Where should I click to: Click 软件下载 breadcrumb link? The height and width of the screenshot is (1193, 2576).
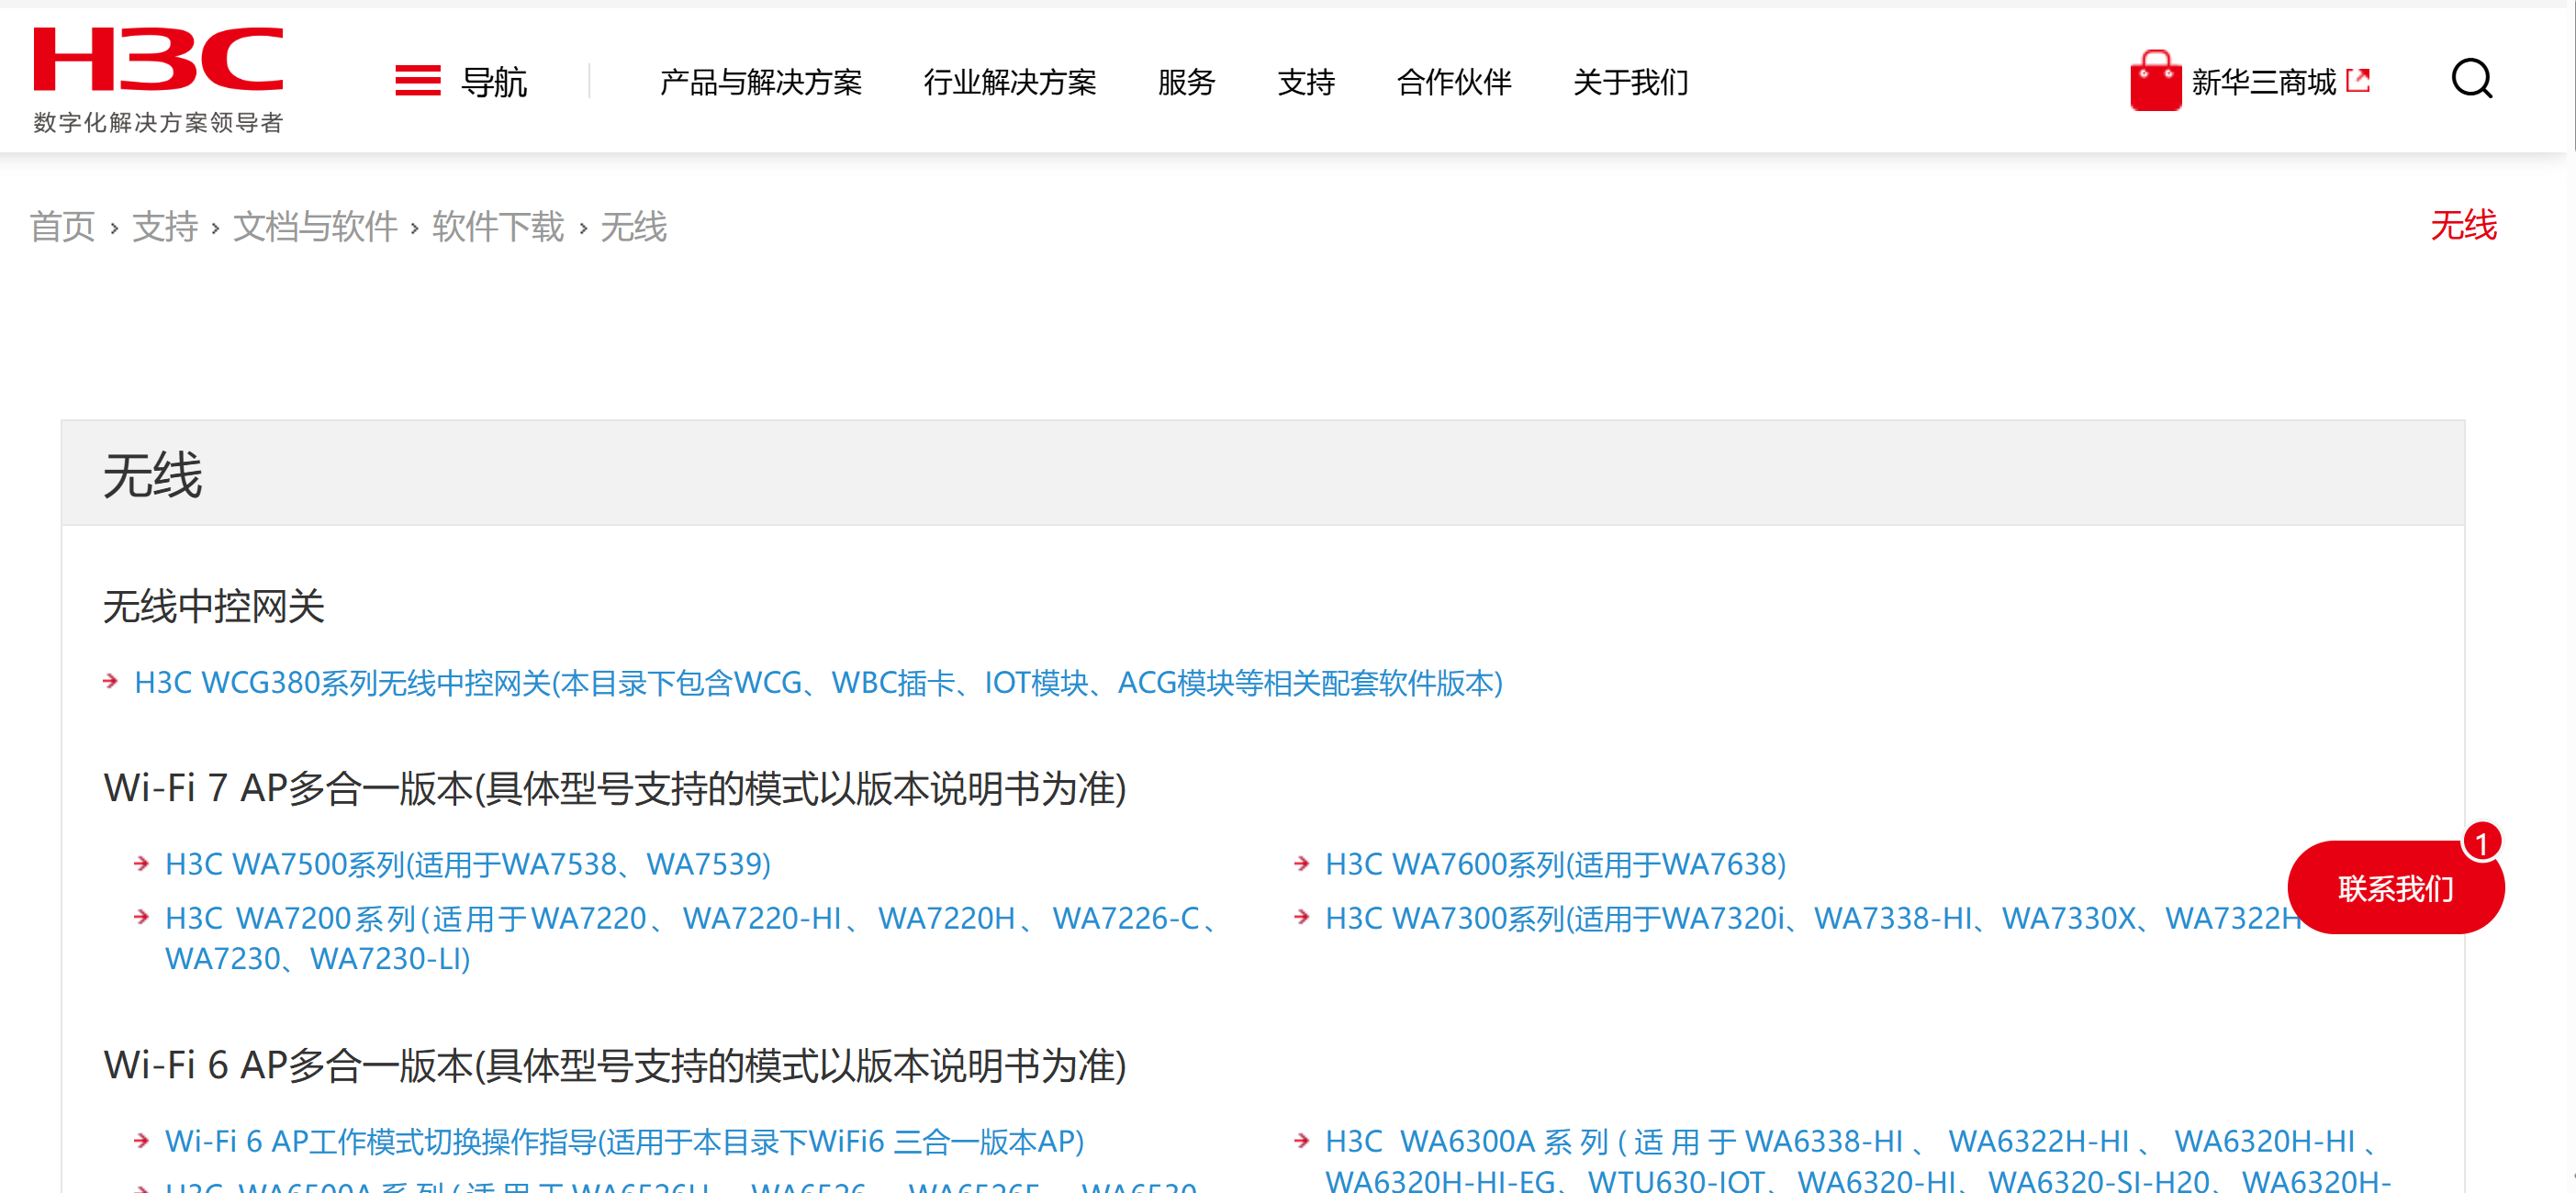tap(498, 227)
